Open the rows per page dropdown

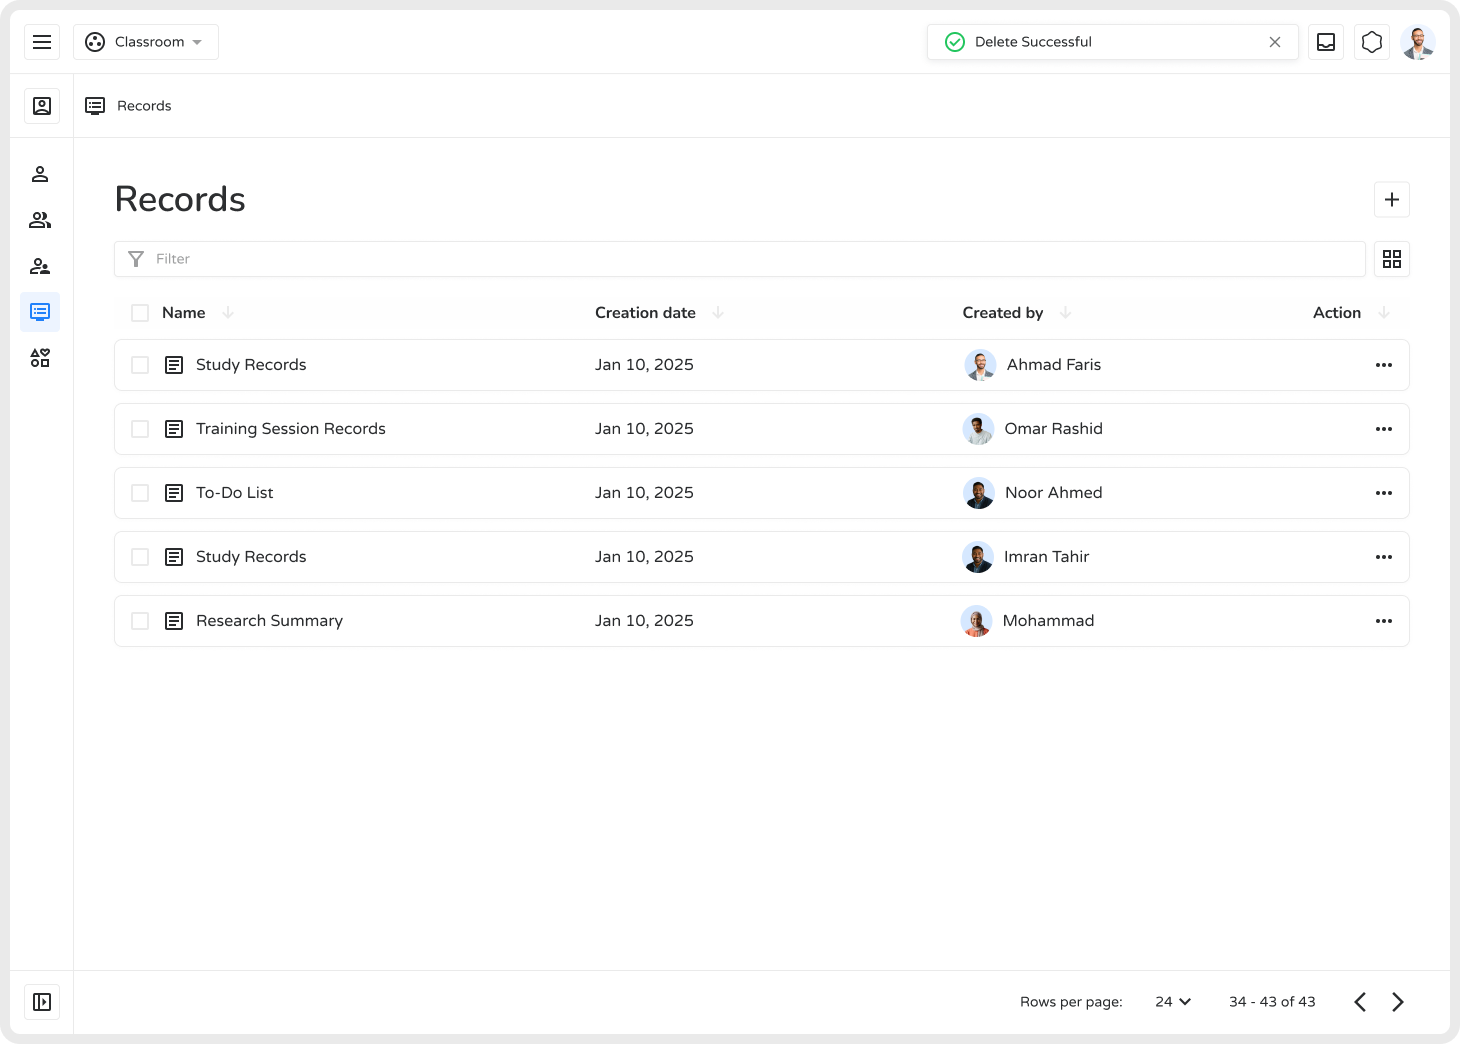pyautogui.click(x=1172, y=1001)
